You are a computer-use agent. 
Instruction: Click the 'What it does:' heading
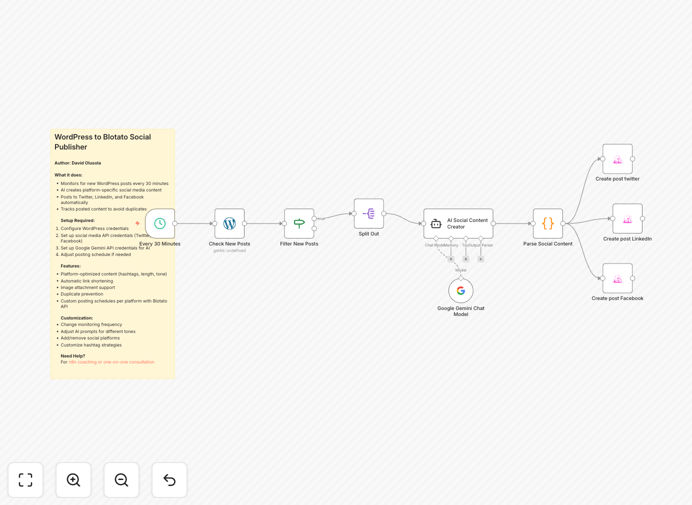tap(68, 175)
